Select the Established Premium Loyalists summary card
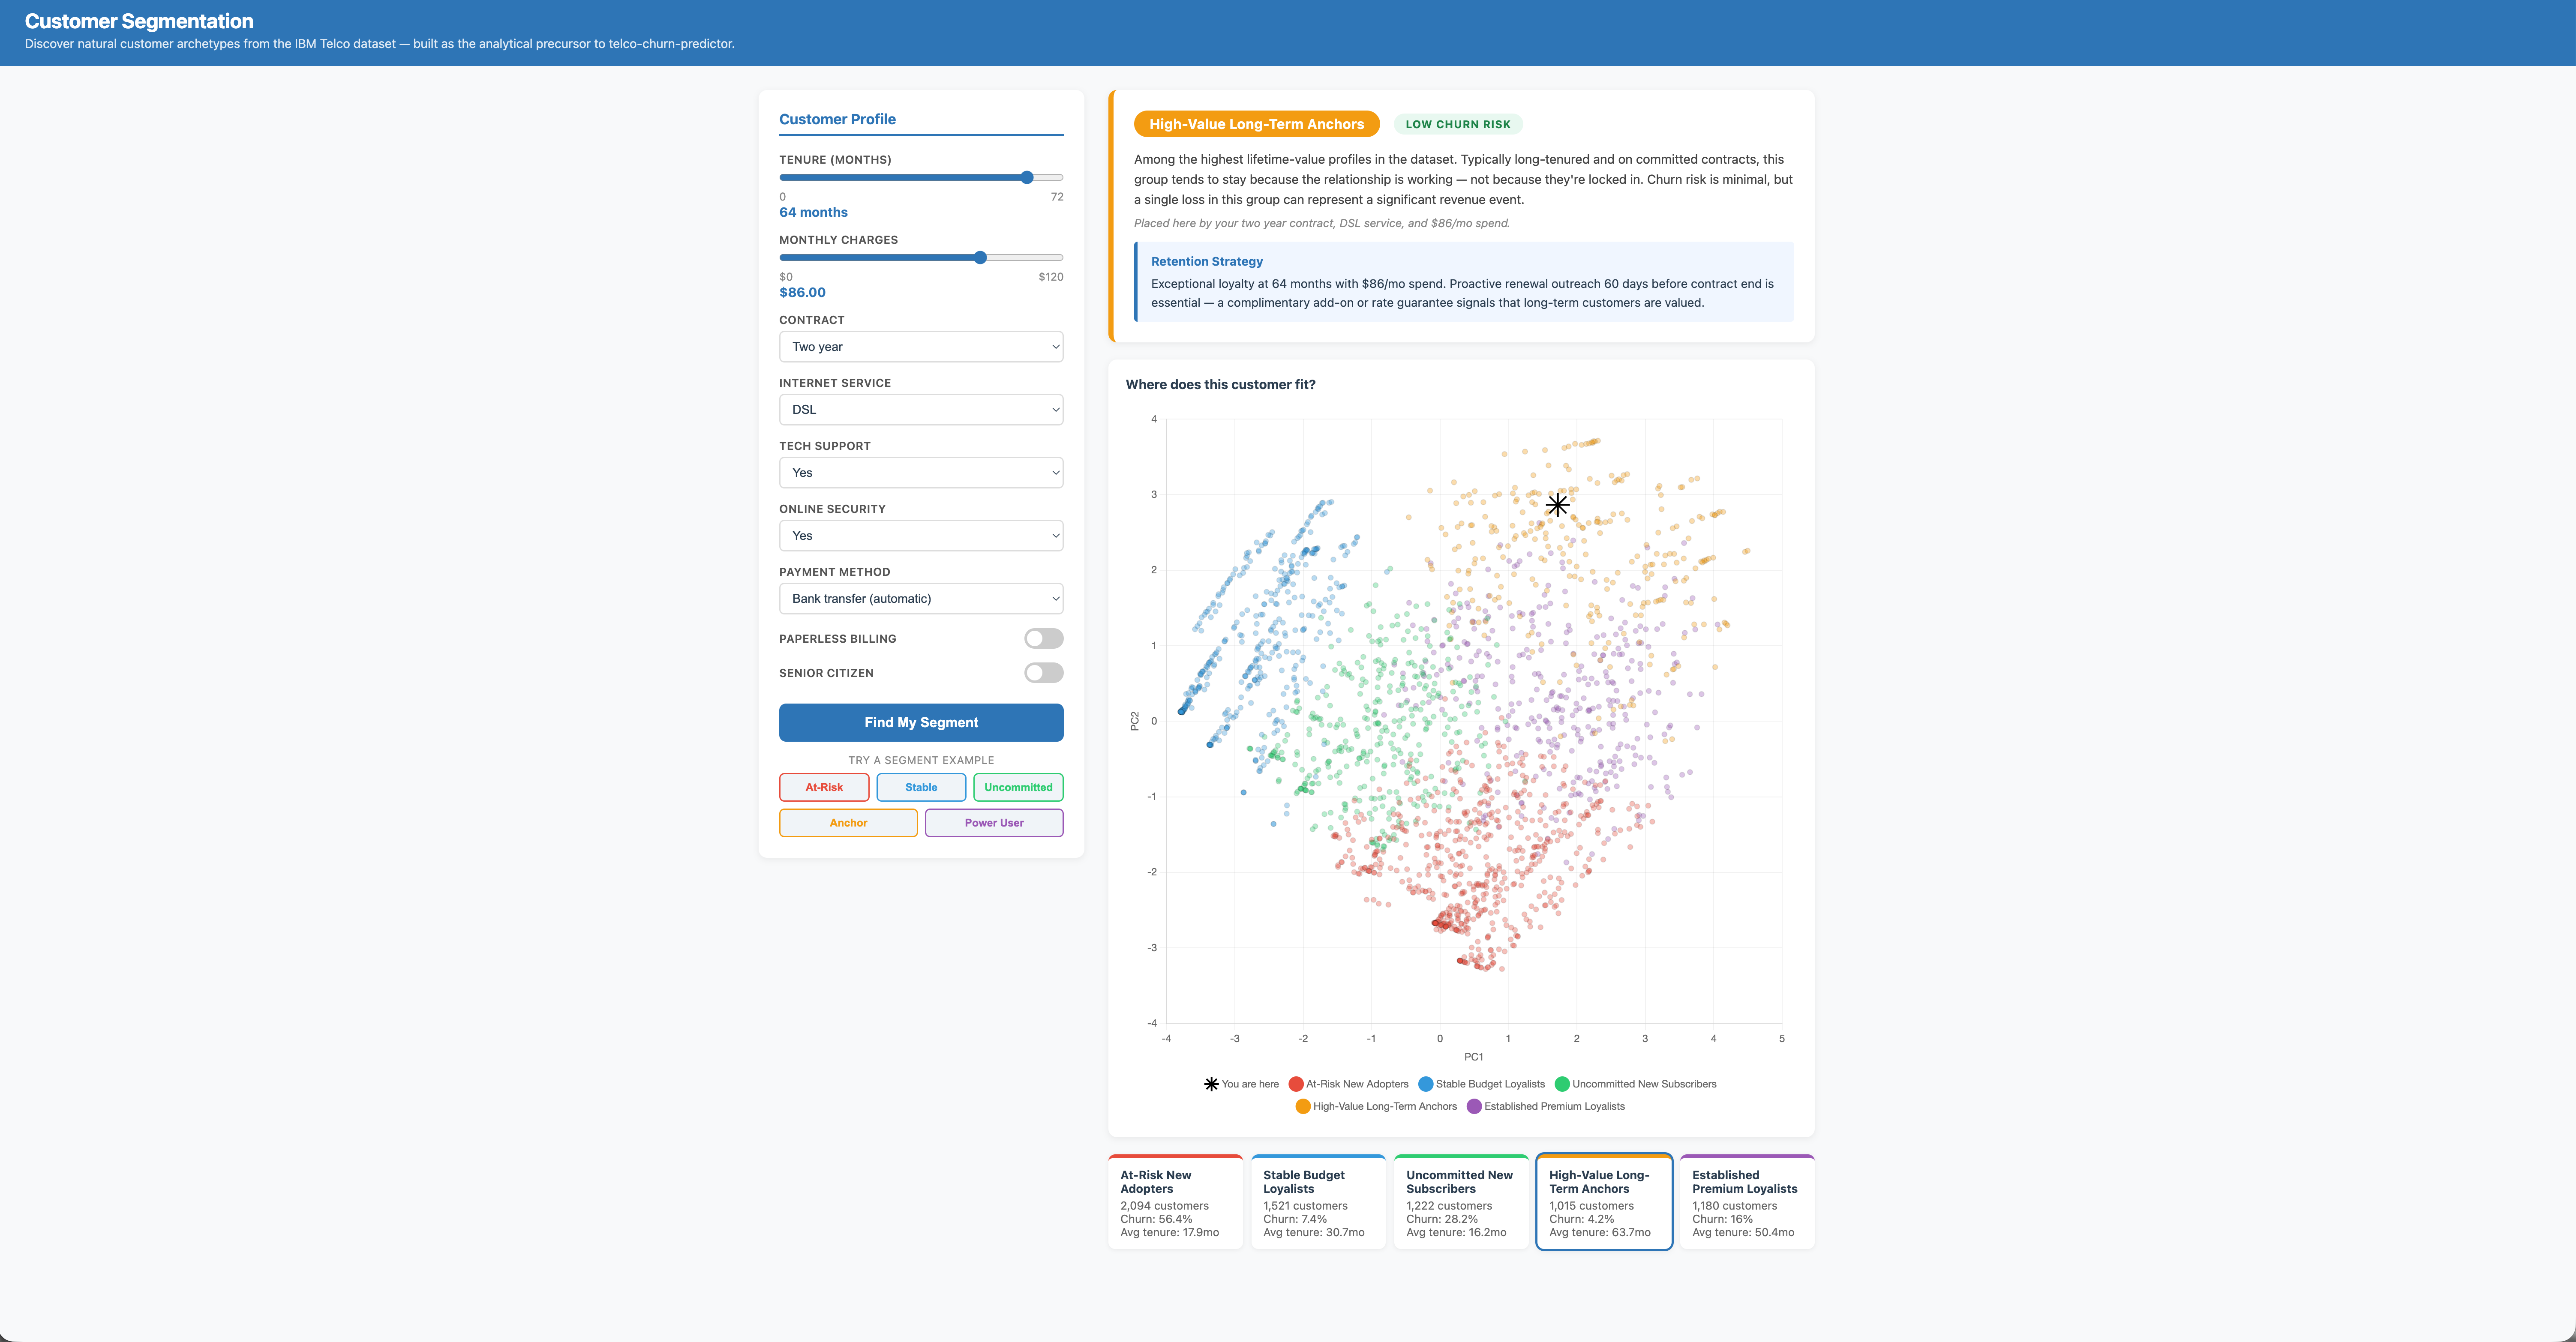Screen dimensions: 2576x1342 pos(1747,1202)
